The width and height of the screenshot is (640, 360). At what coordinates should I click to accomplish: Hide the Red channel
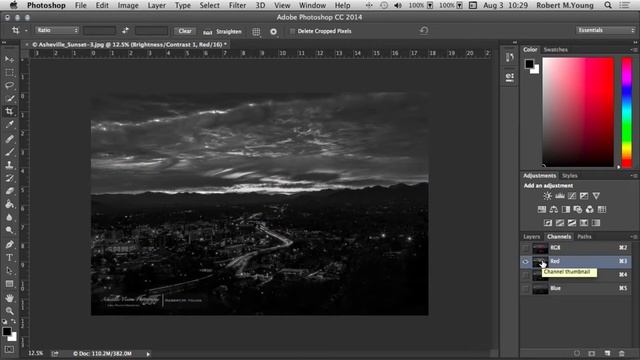point(526,261)
